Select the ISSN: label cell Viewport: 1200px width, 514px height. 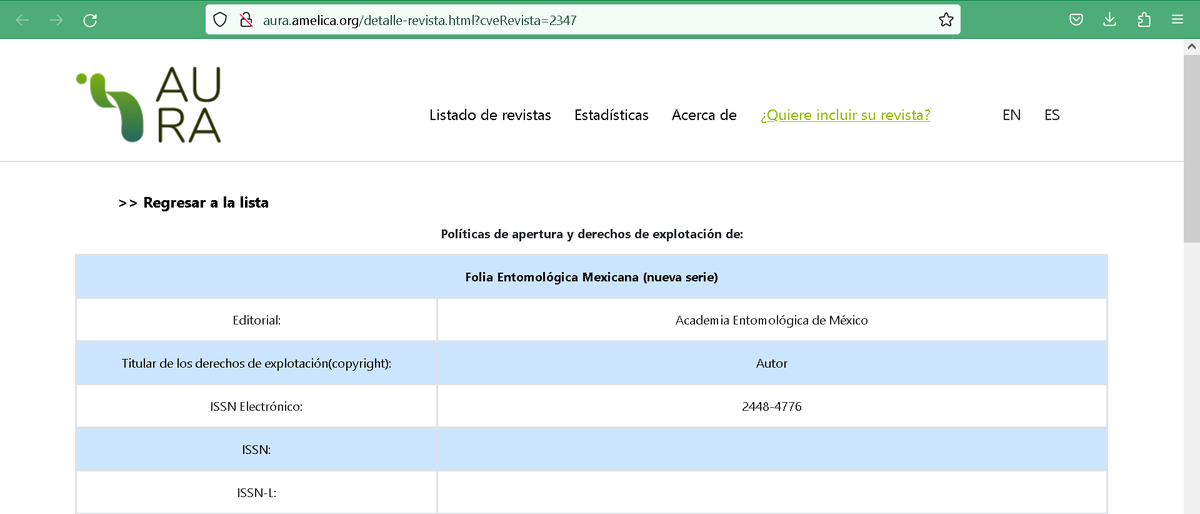coord(256,450)
